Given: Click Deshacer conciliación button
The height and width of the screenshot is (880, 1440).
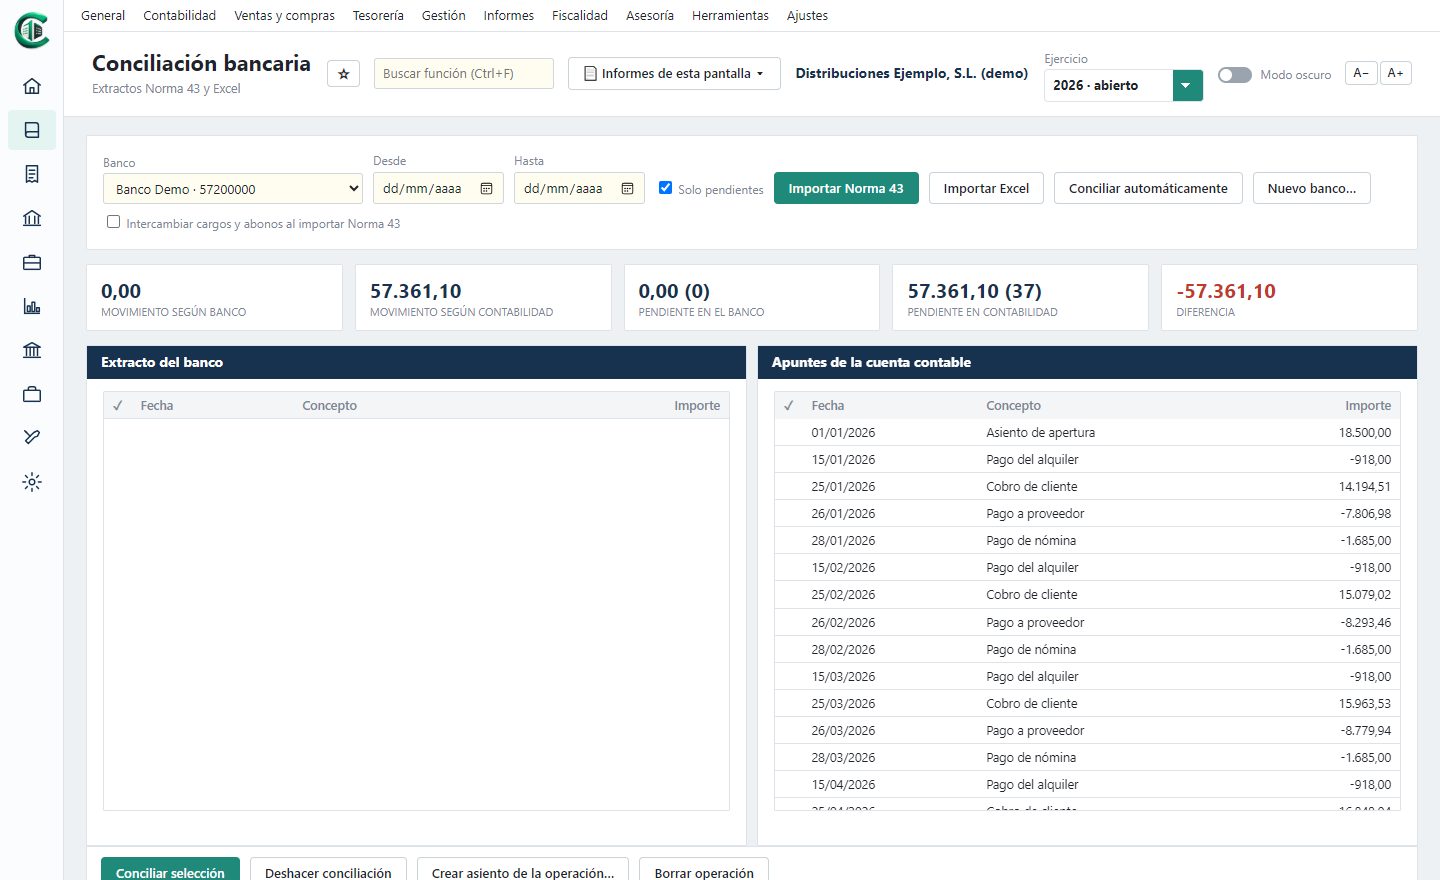Looking at the screenshot, I should click(328, 871).
